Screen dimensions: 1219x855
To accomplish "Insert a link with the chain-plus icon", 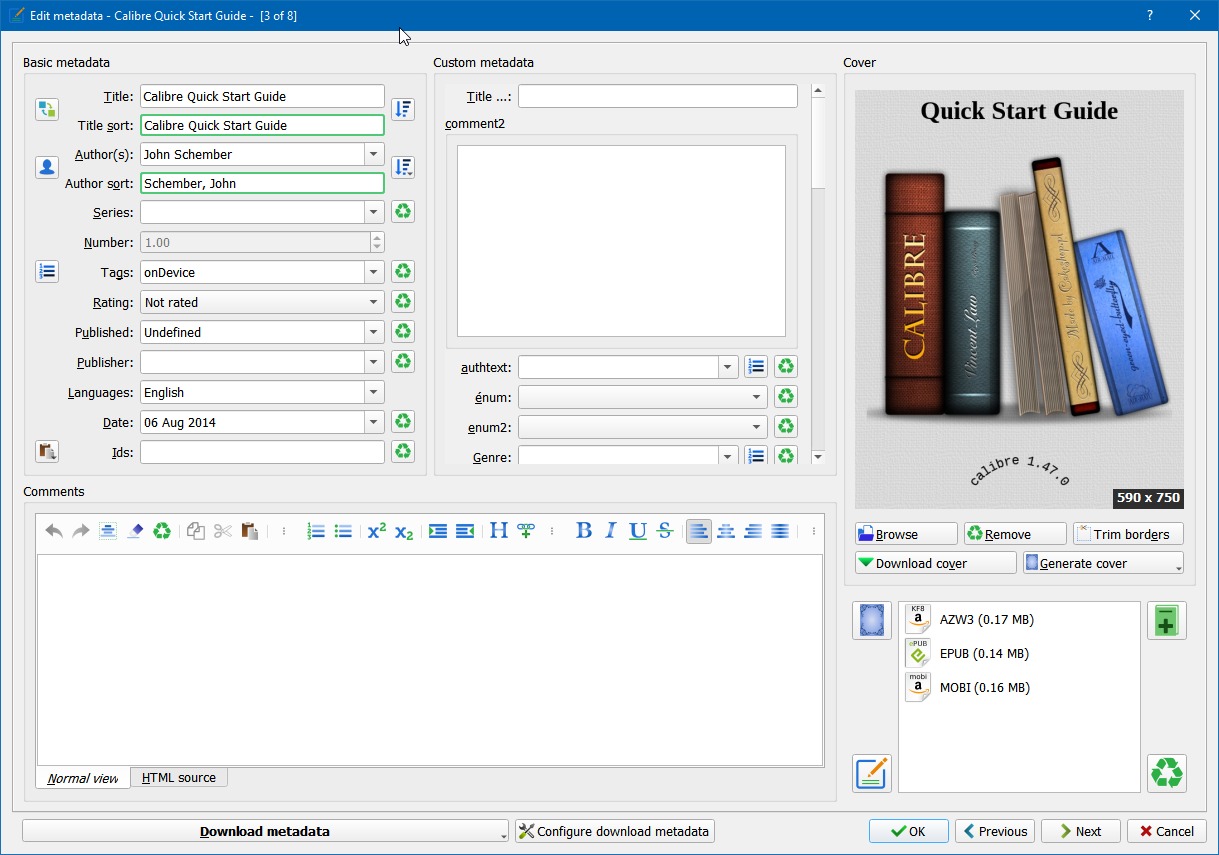I will [526, 531].
